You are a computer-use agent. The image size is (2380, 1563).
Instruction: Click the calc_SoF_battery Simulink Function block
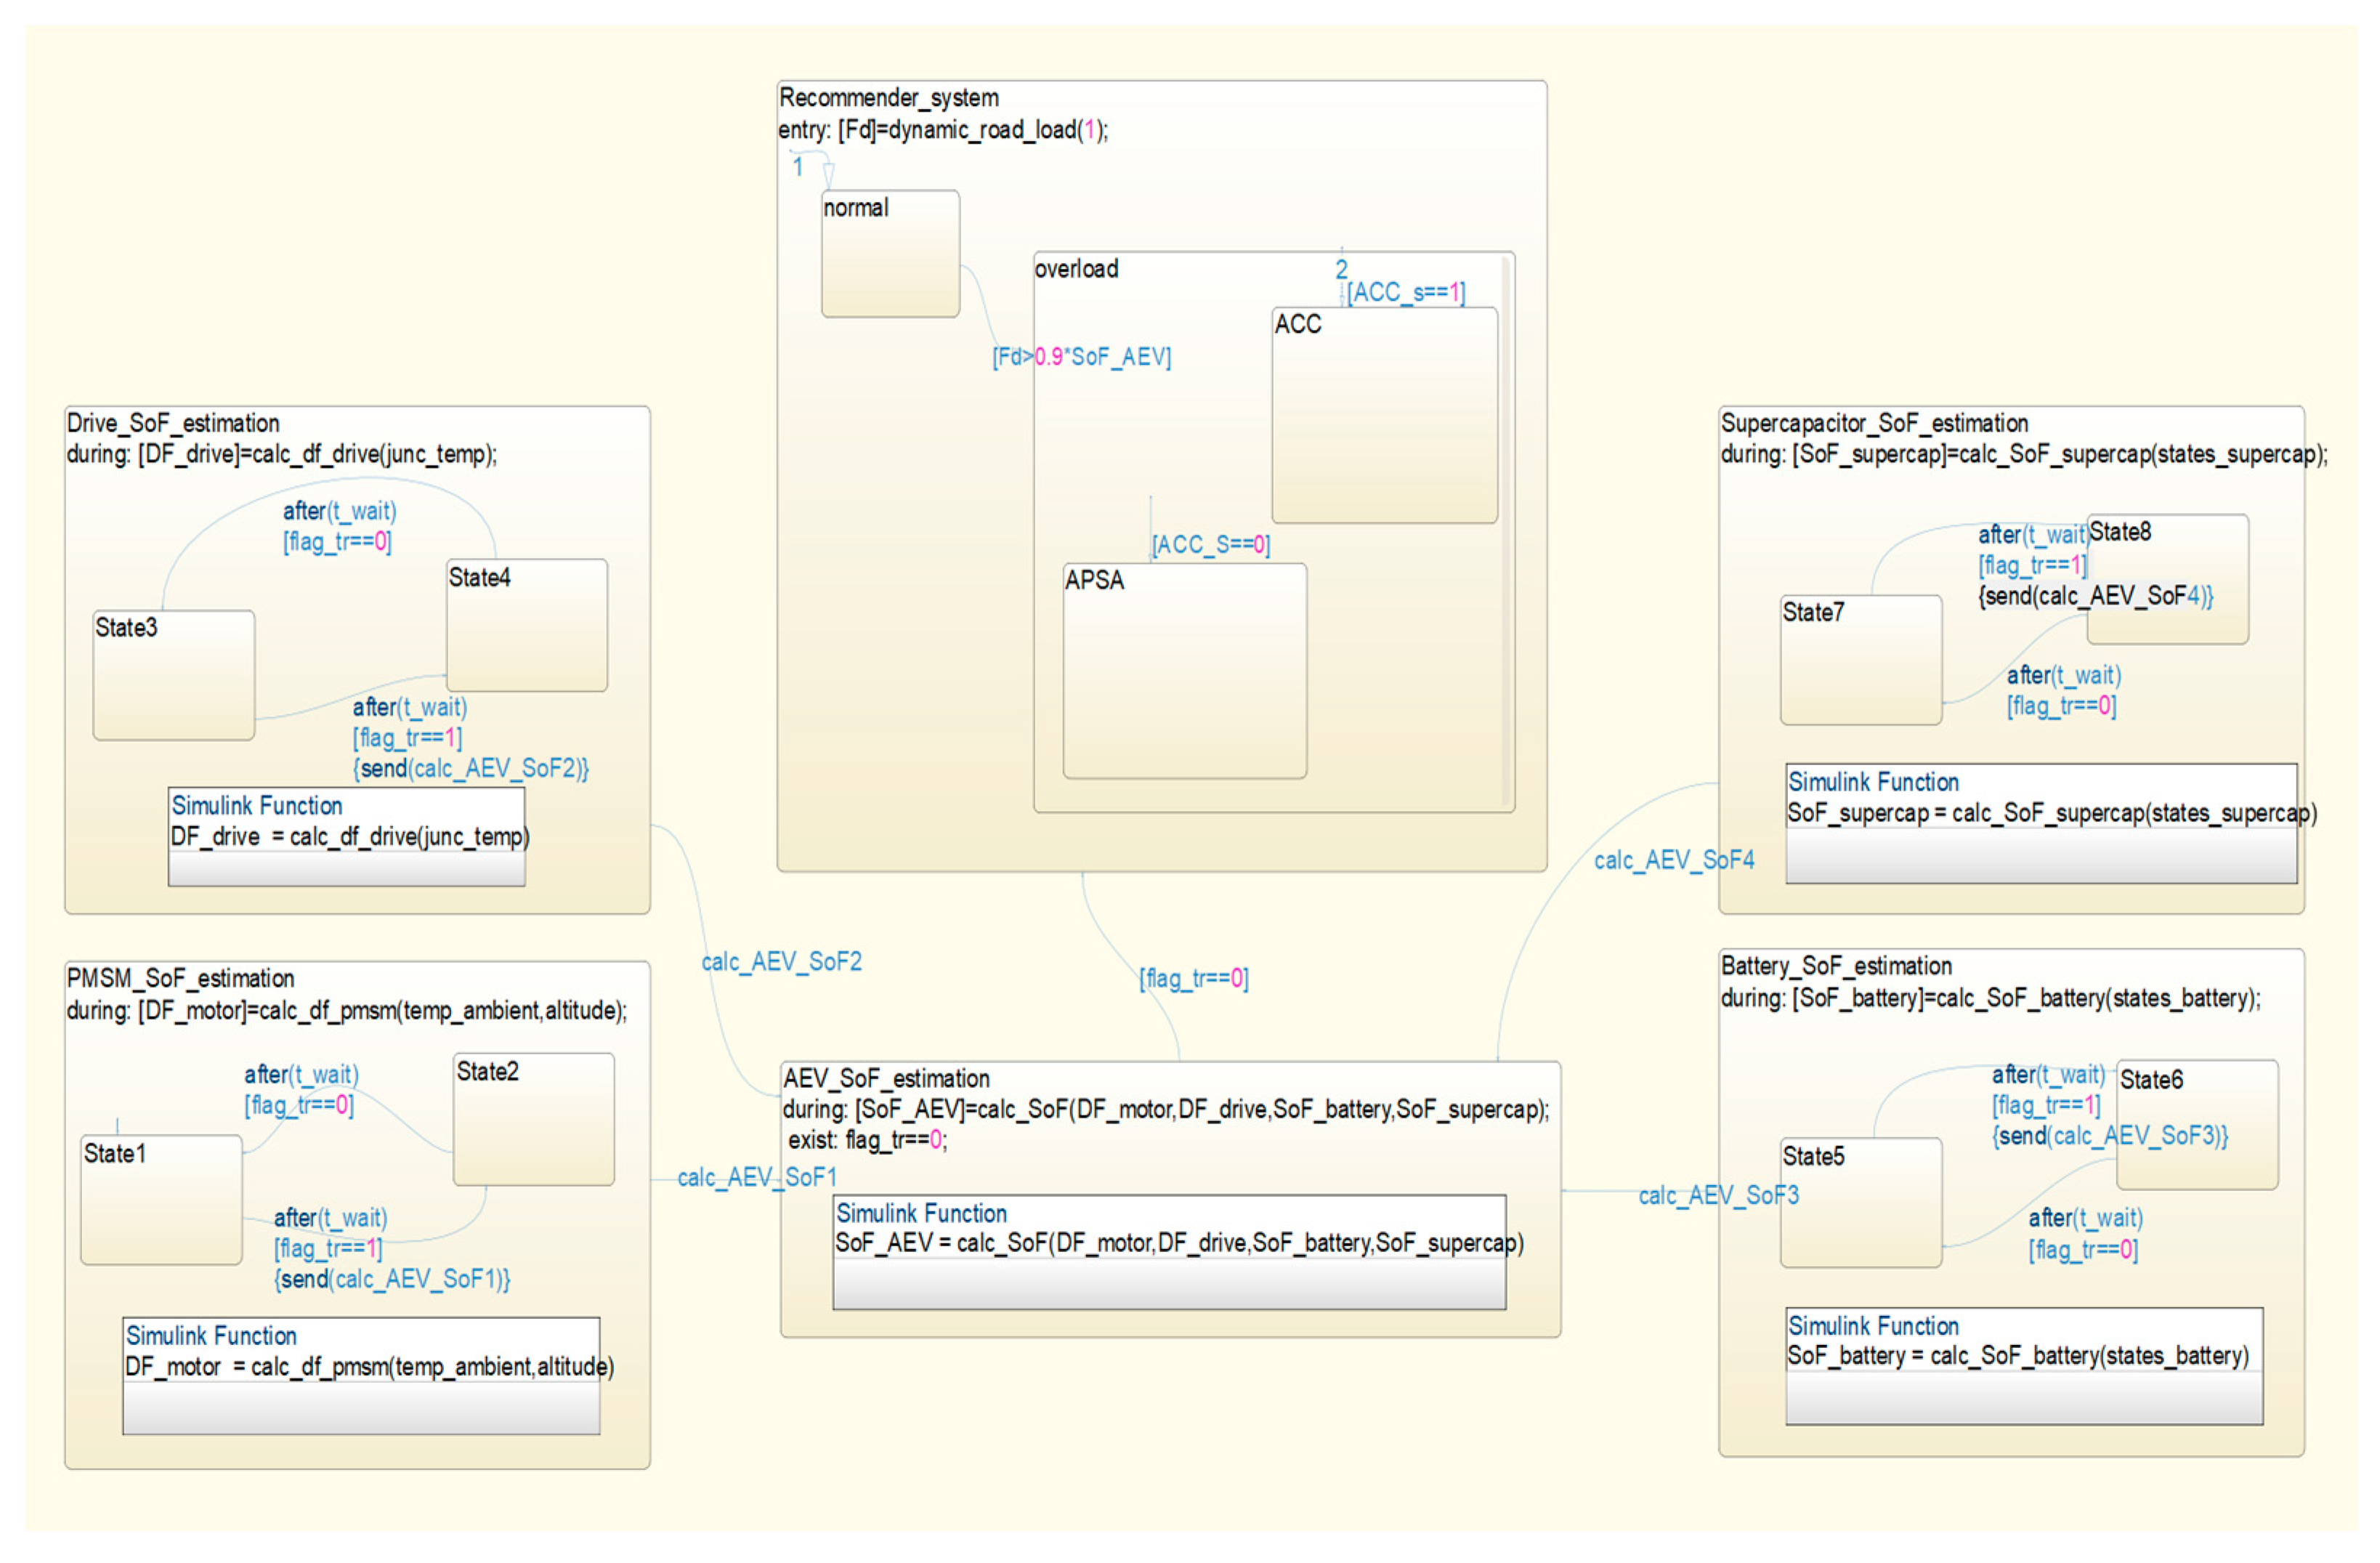[2023, 1367]
